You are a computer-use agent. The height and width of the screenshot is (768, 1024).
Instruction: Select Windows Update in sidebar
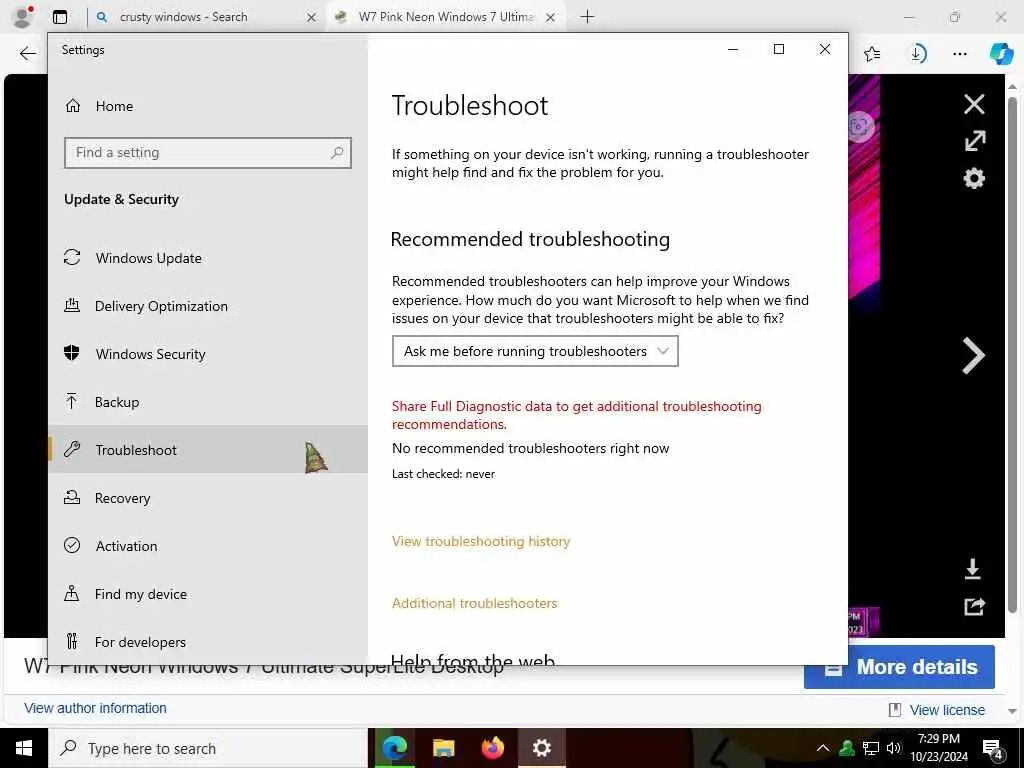click(x=208, y=258)
